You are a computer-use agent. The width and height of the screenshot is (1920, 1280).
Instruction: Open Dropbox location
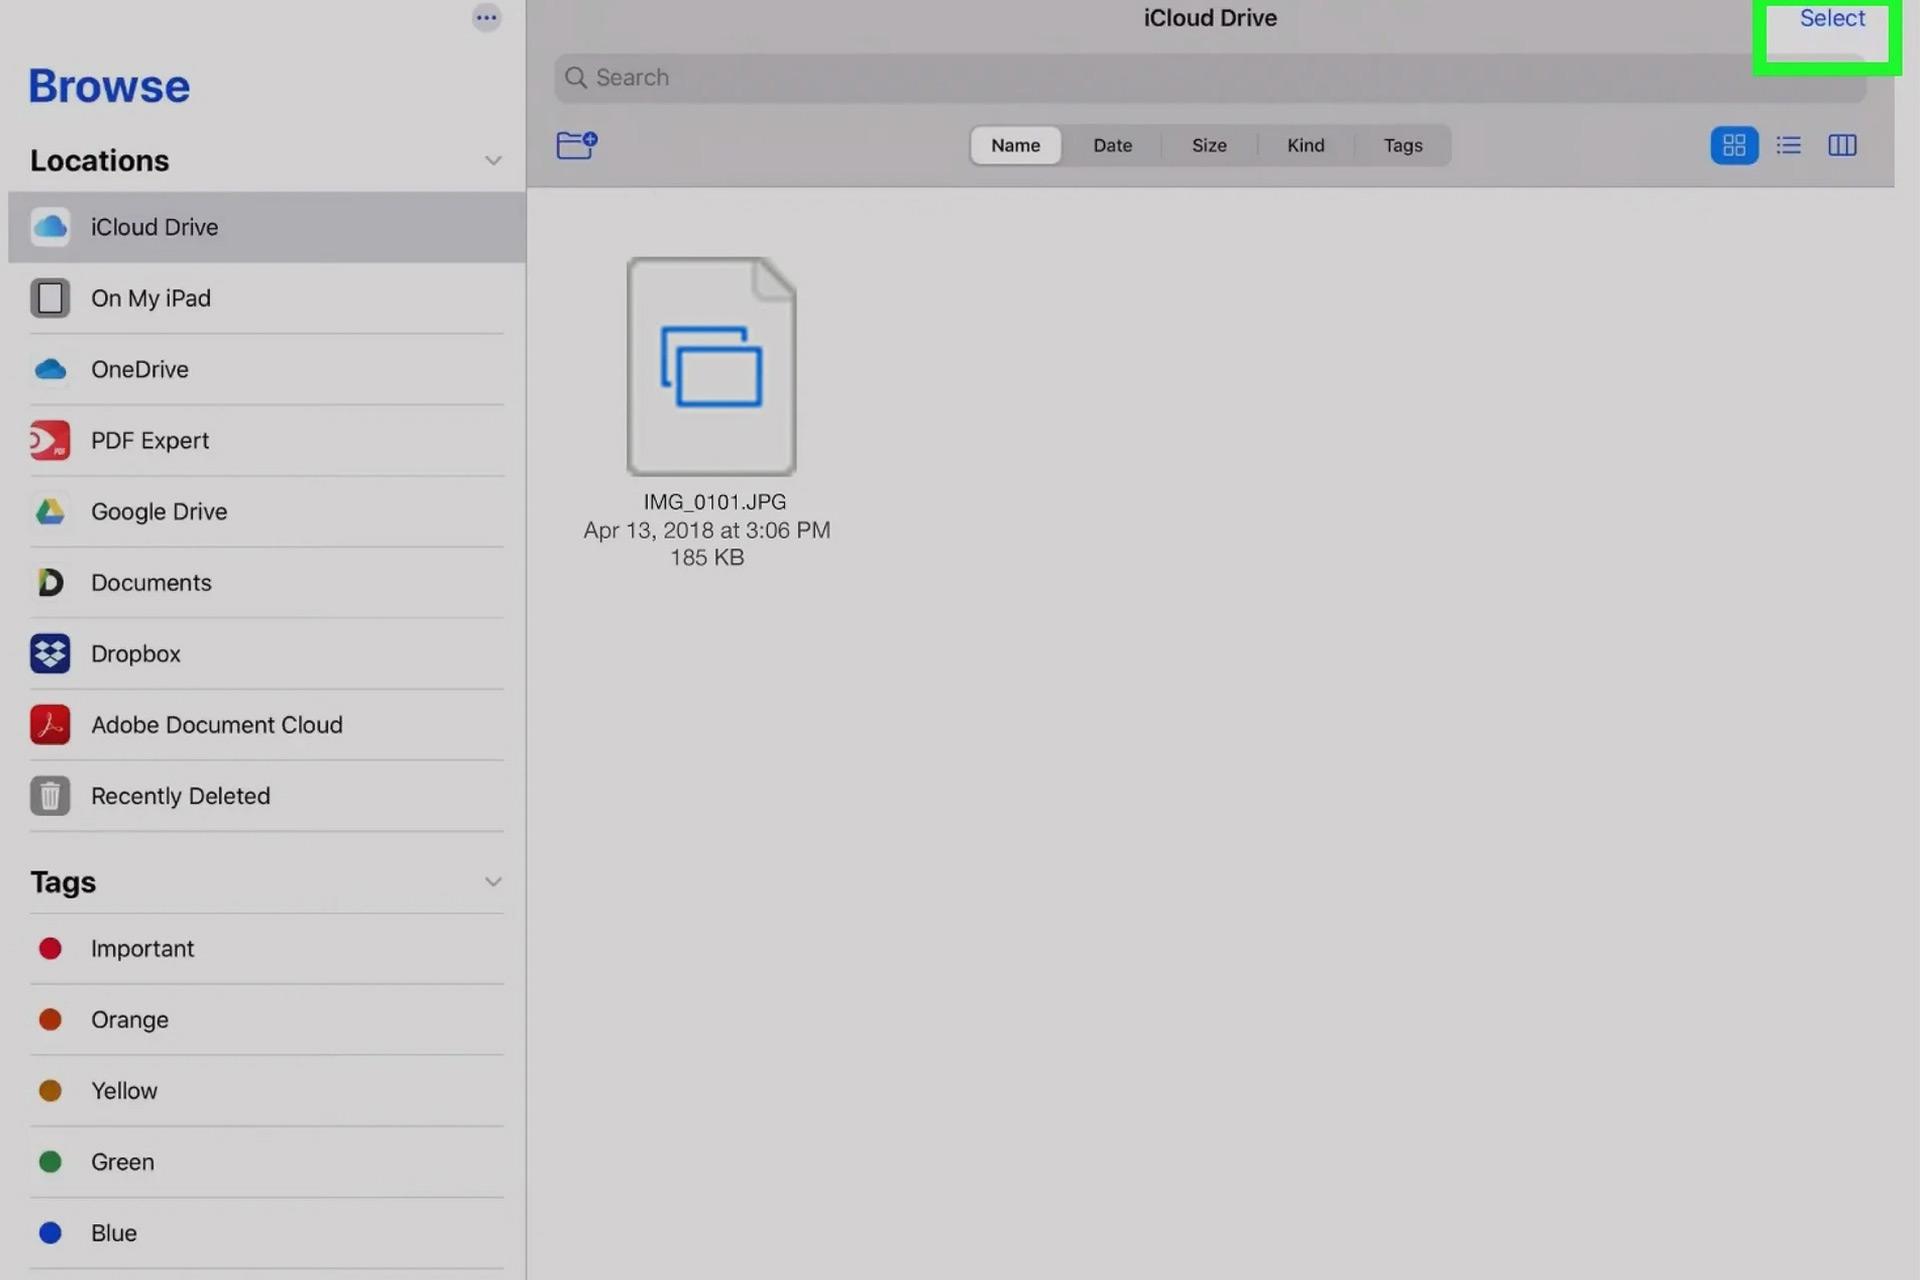tap(267, 653)
